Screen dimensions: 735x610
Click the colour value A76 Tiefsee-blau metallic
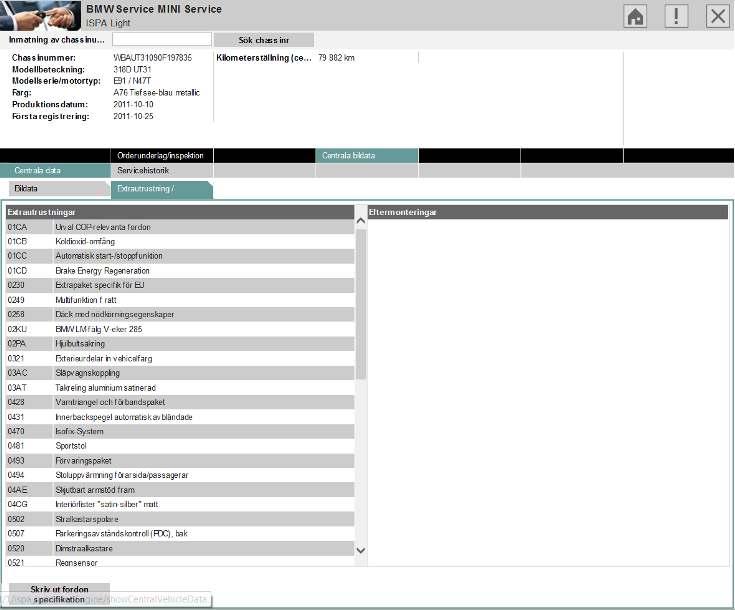pos(157,92)
